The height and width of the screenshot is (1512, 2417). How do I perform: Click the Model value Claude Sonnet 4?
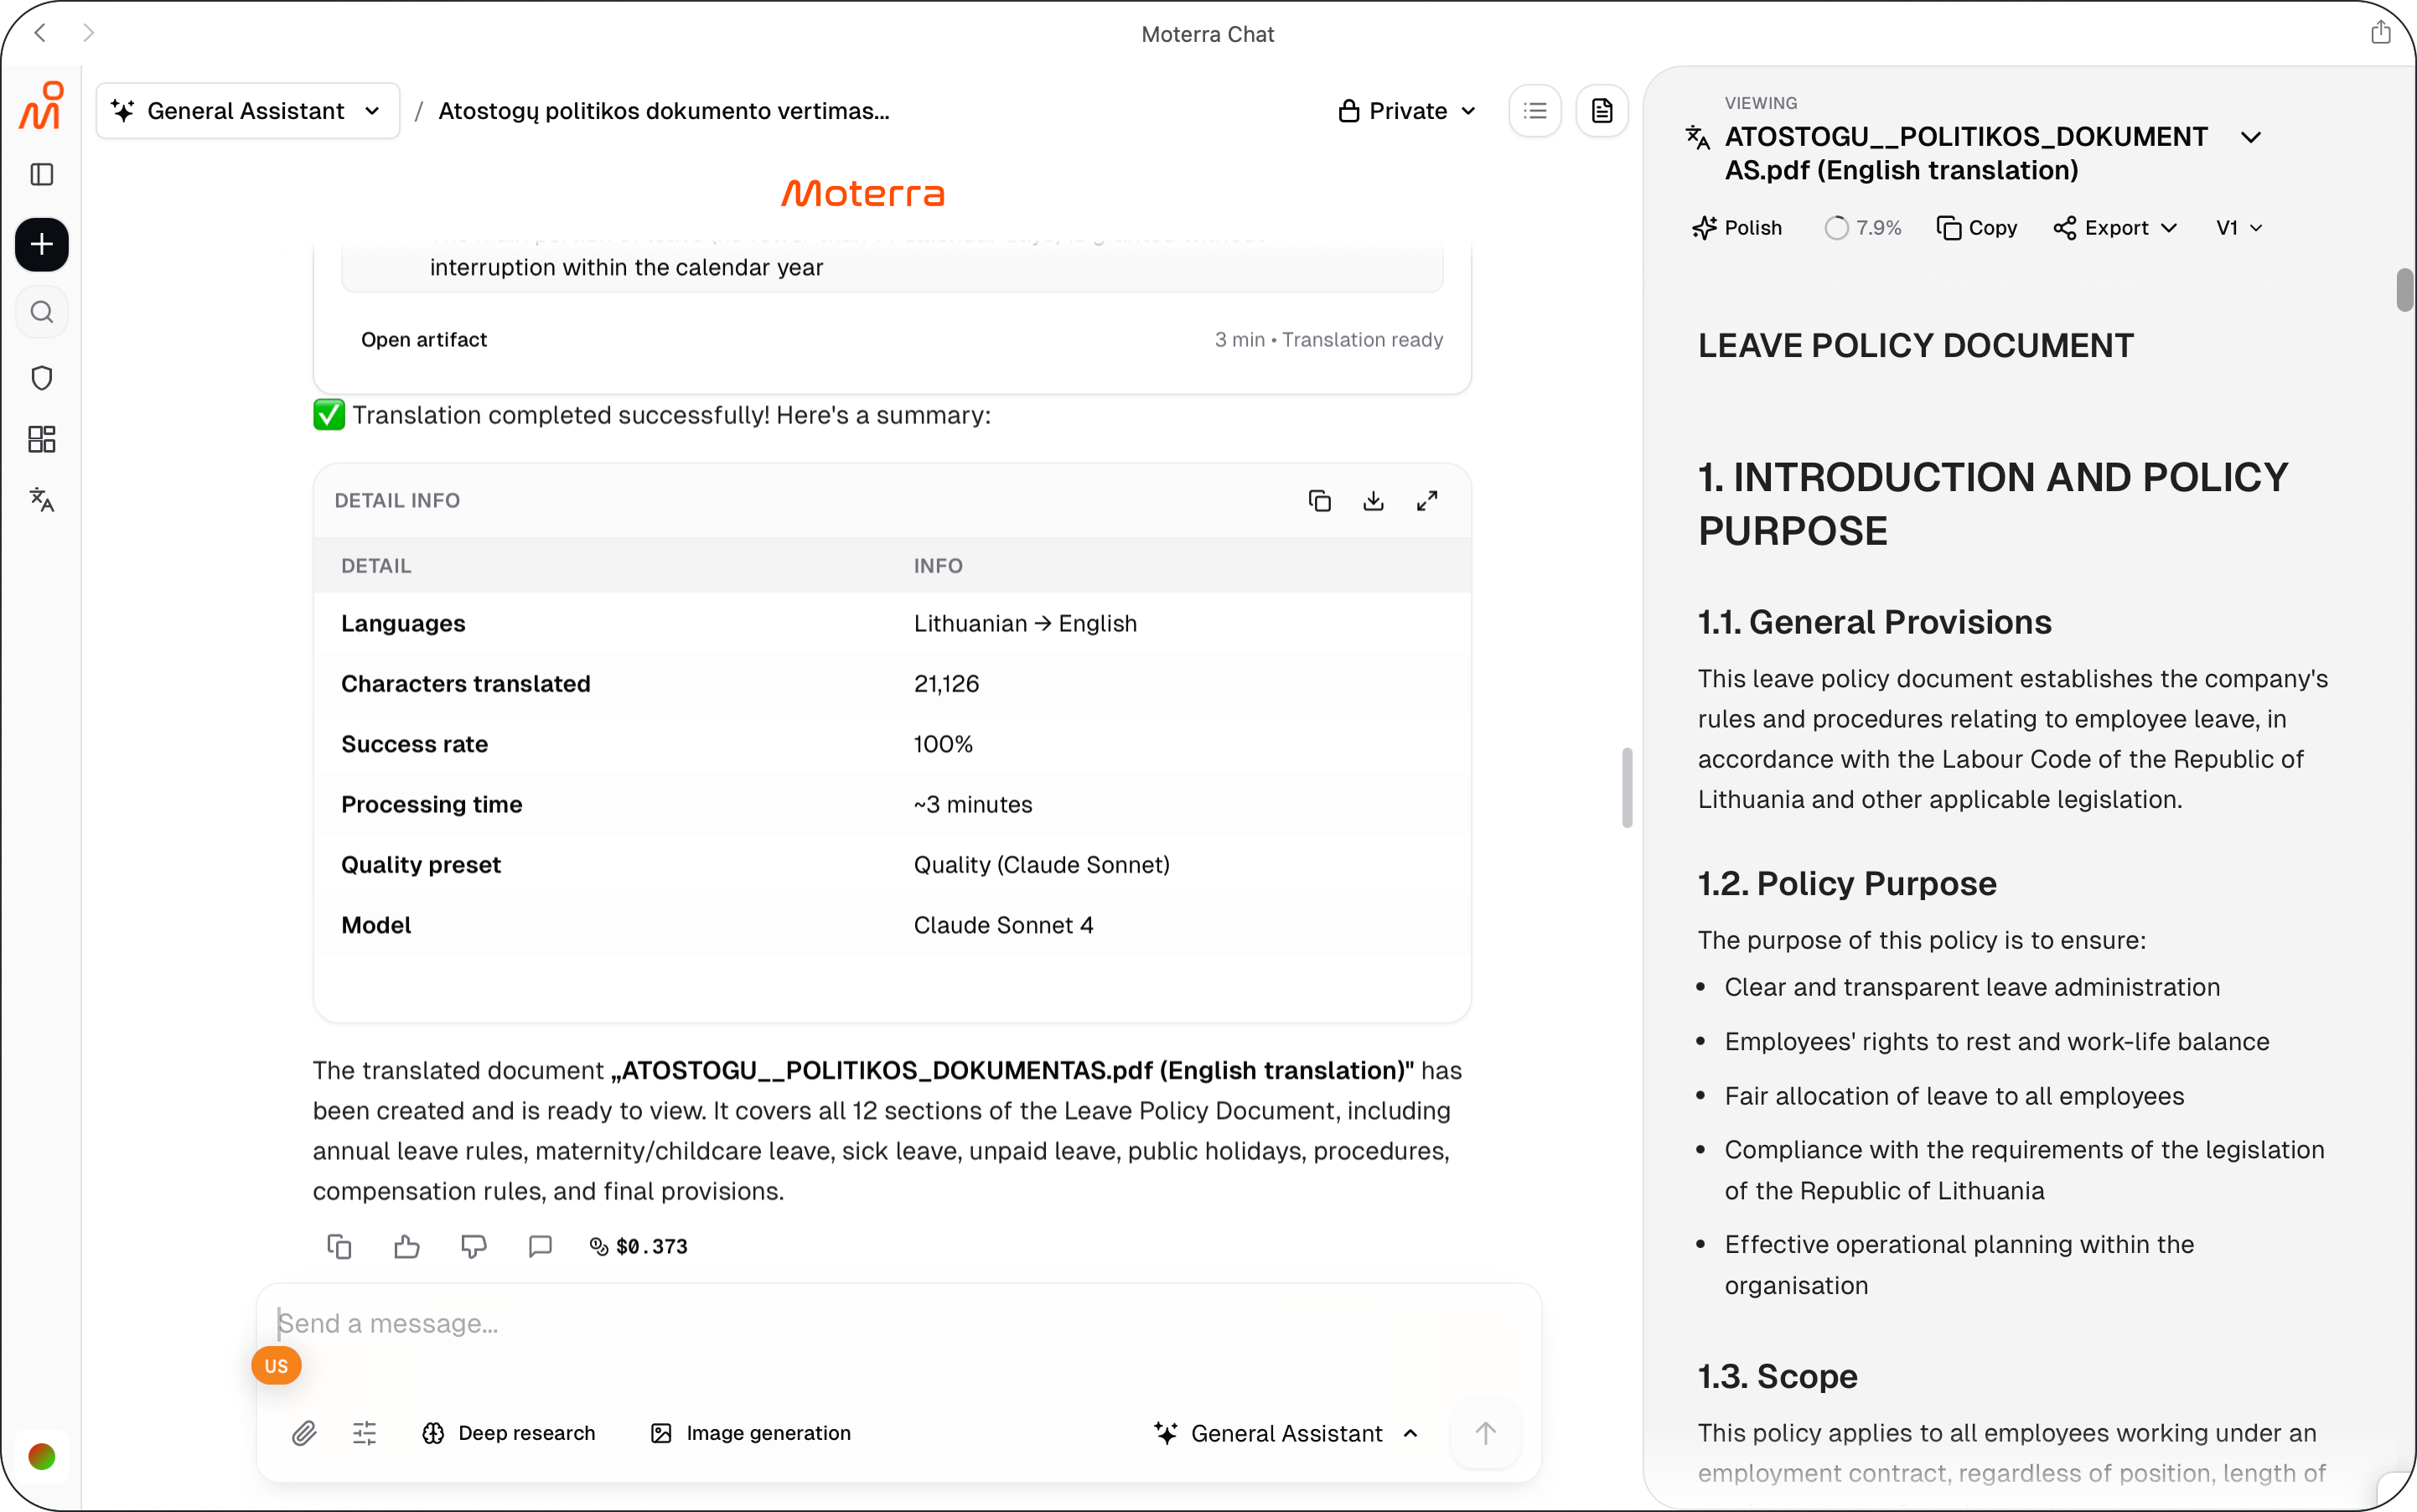coord(1003,925)
